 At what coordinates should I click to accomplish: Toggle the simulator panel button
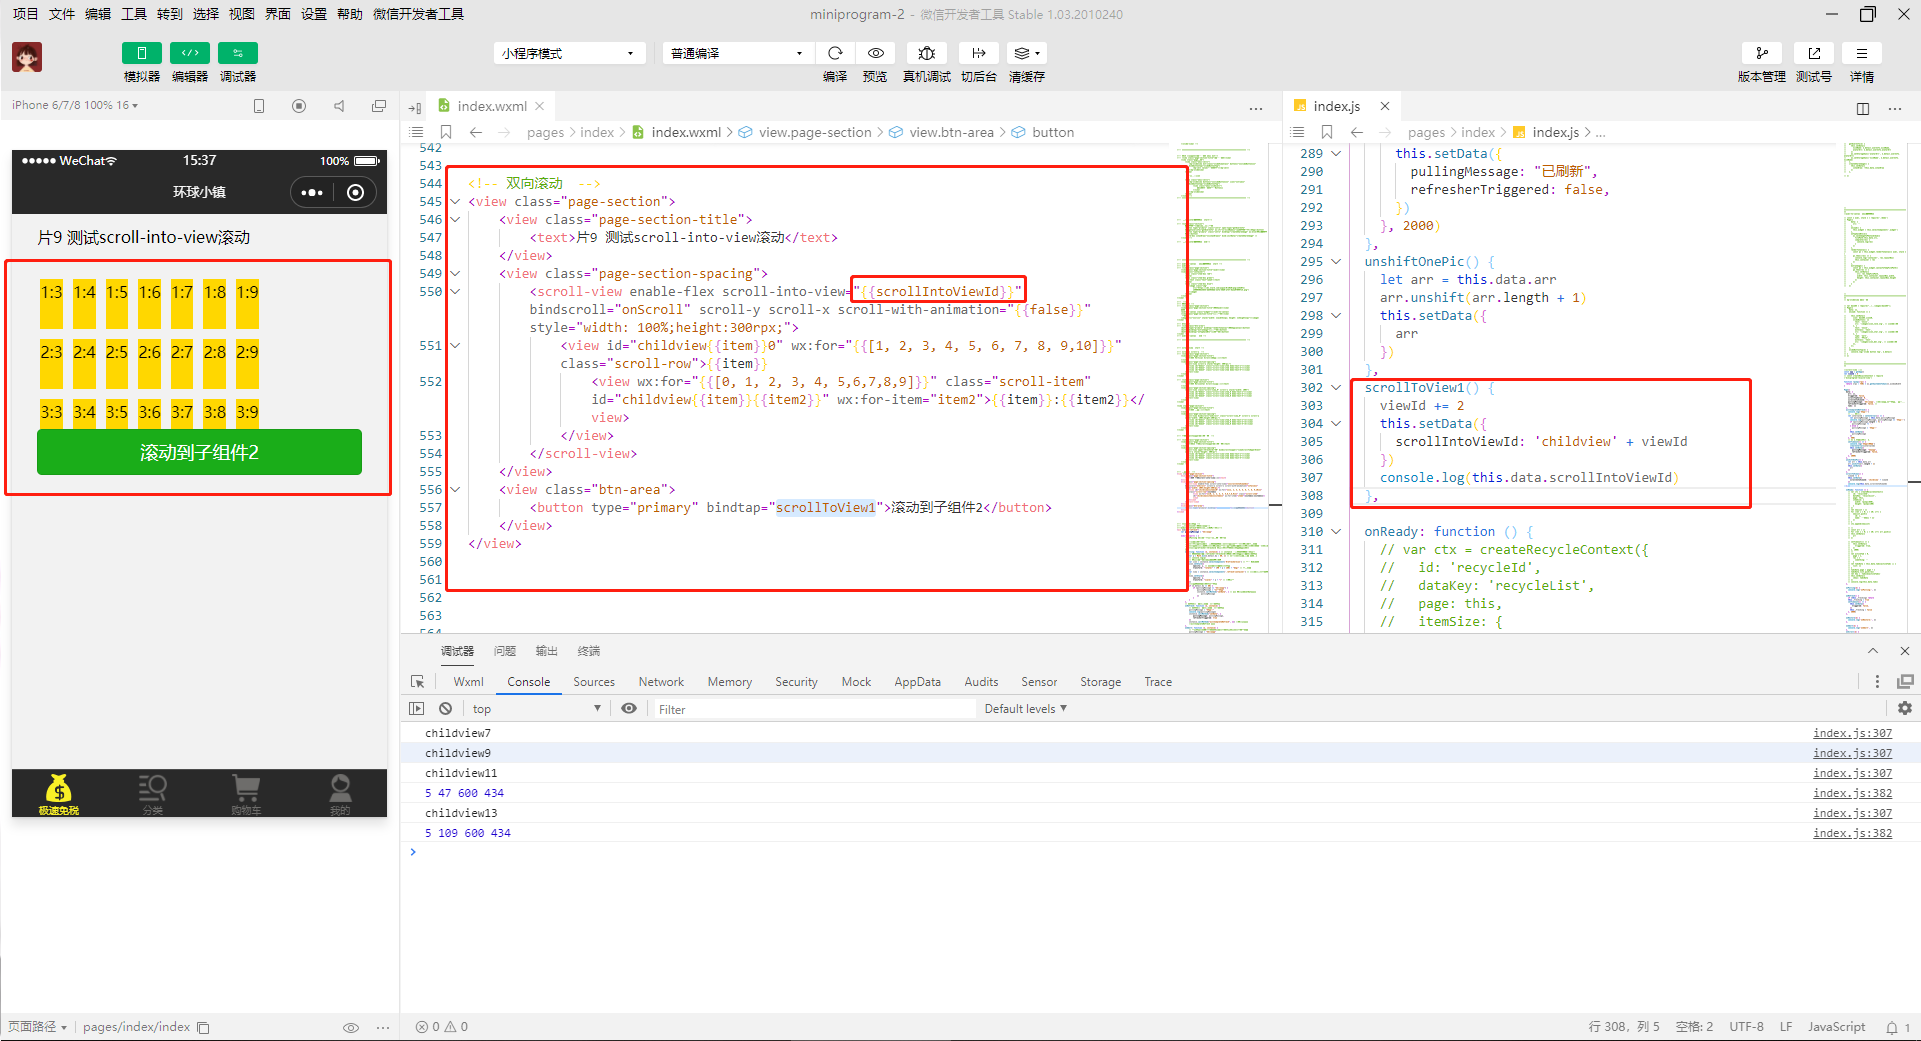[141, 53]
